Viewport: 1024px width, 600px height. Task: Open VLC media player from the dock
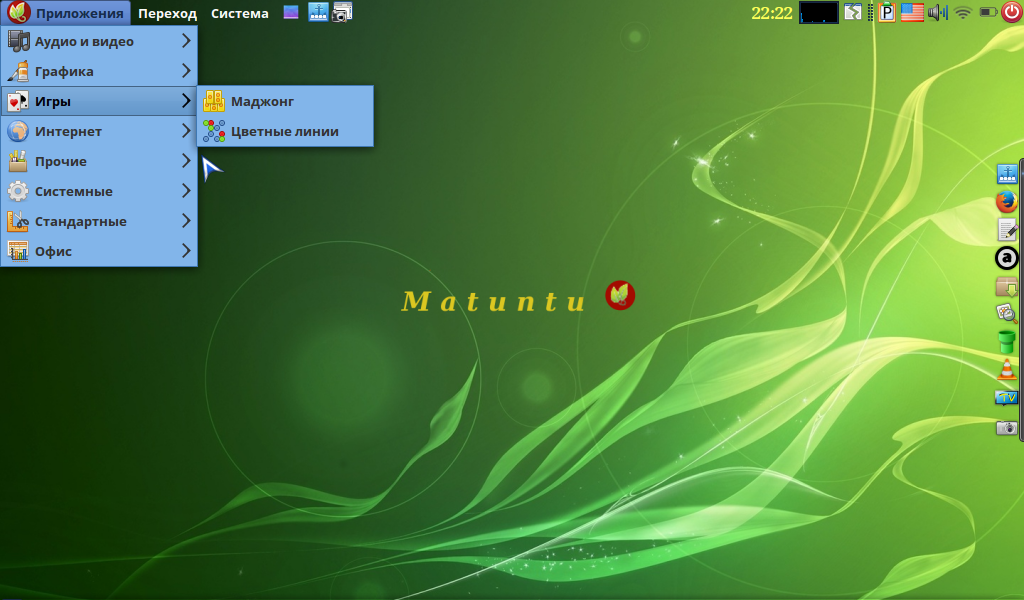[1006, 370]
